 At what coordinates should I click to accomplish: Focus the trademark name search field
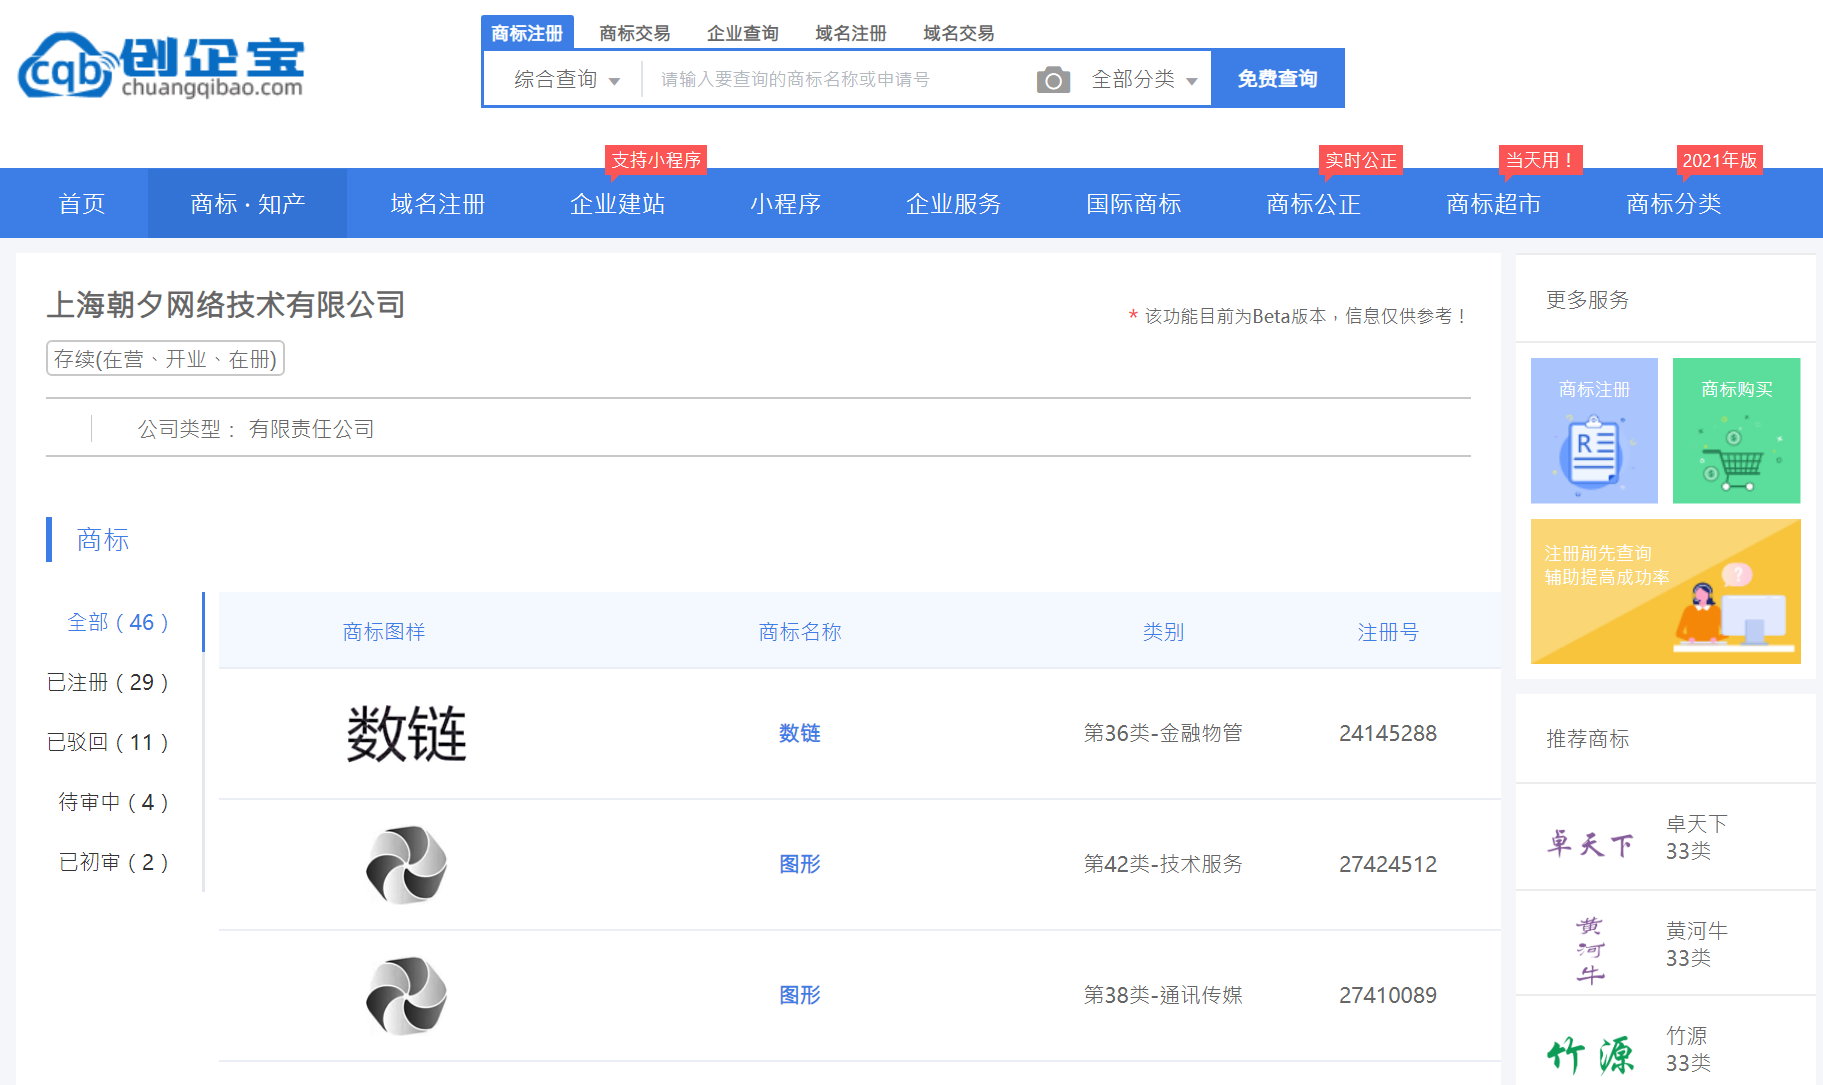tap(840, 79)
